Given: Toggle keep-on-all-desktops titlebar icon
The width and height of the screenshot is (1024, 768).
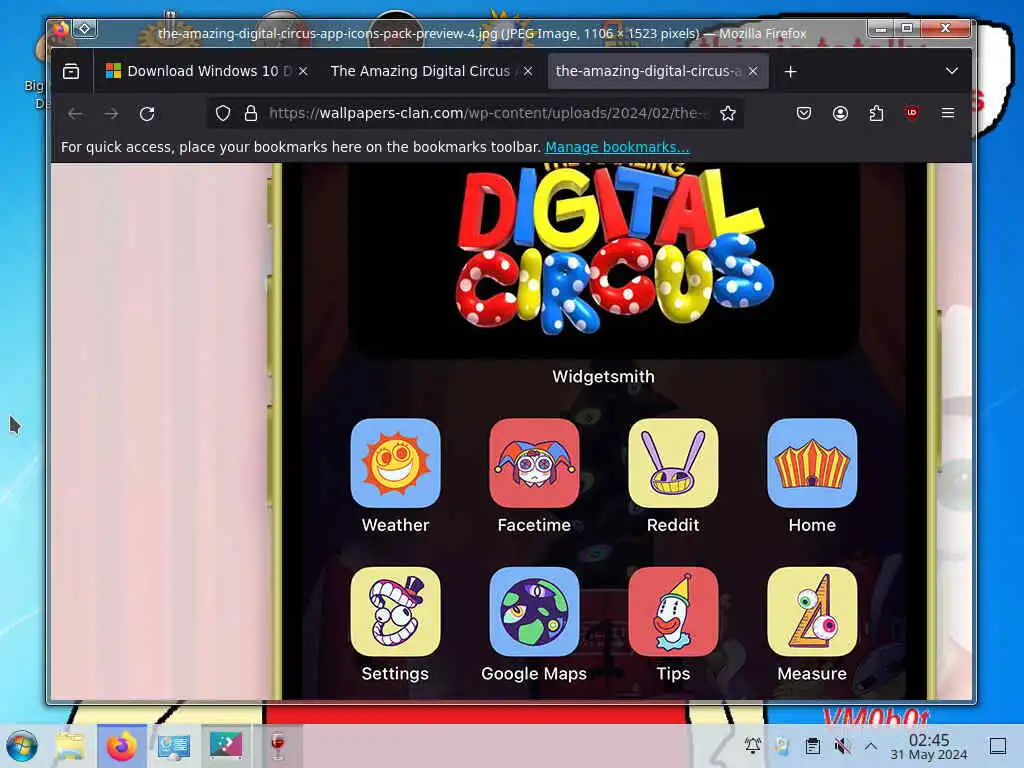Looking at the screenshot, I should tap(85, 29).
